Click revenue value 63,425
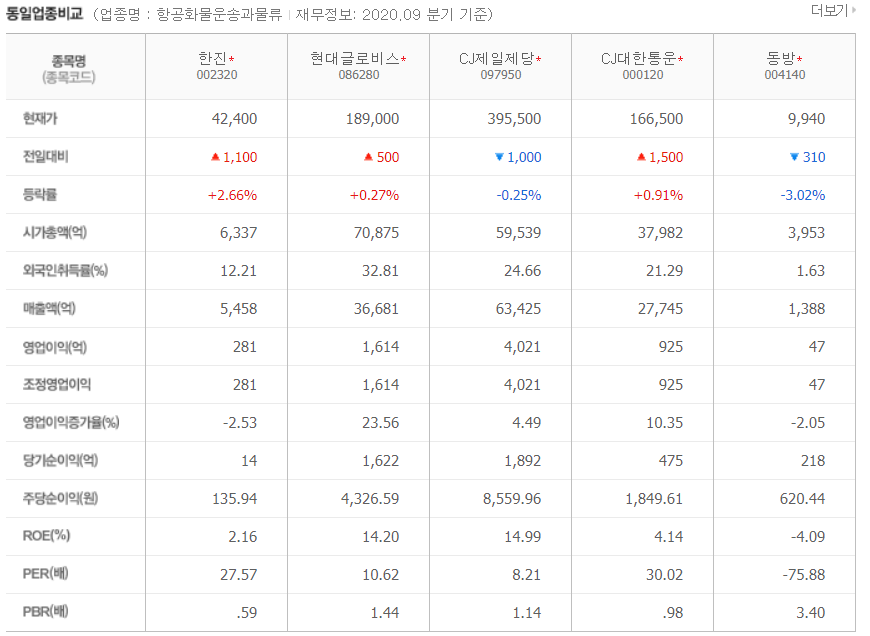The image size is (870, 636). (519, 309)
